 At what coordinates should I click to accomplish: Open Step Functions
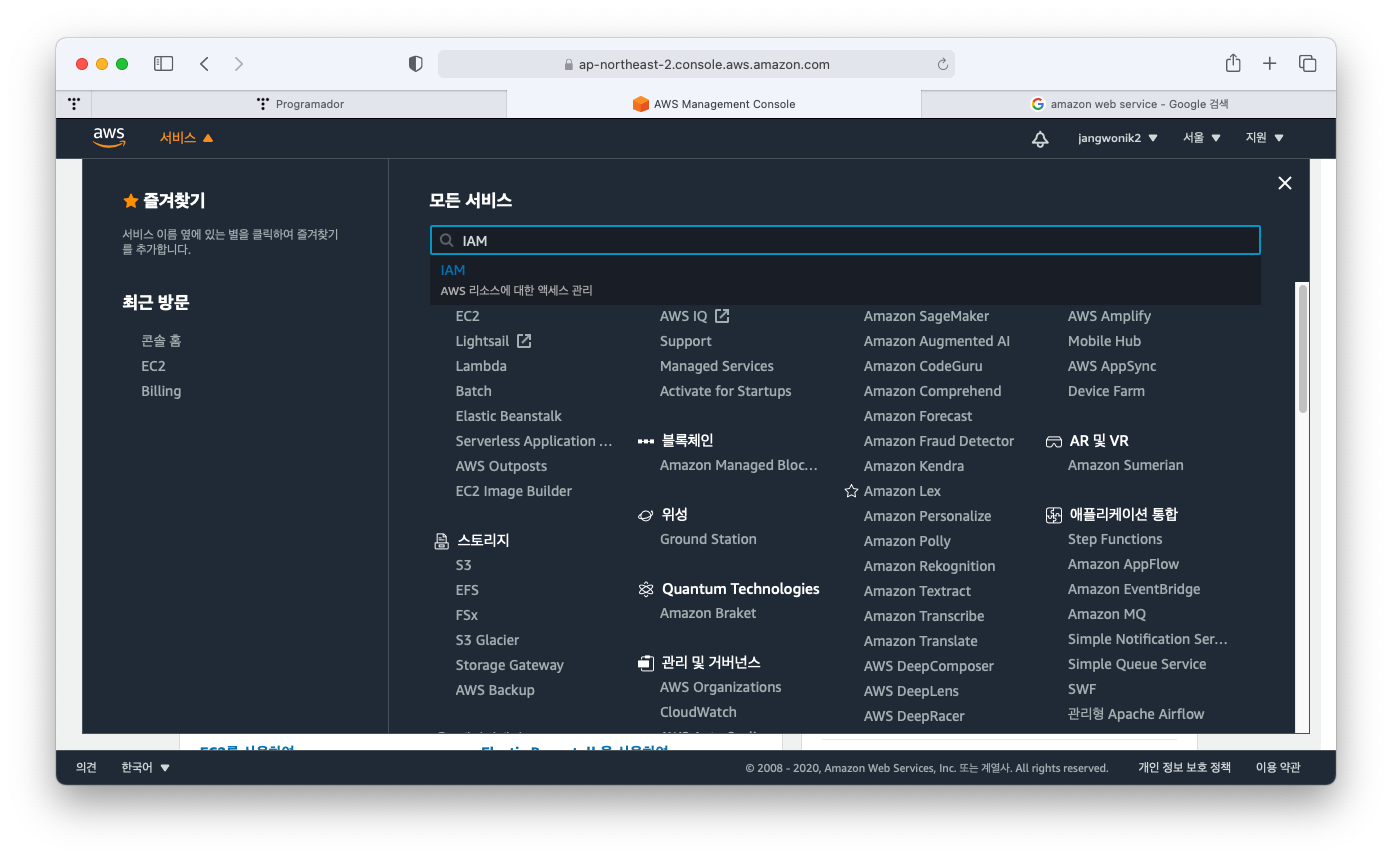click(x=1115, y=539)
